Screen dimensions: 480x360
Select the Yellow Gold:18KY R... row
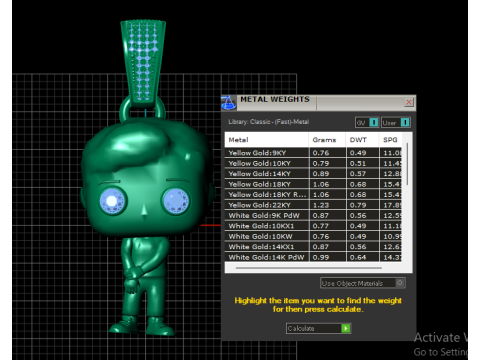click(x=313, y=194)
